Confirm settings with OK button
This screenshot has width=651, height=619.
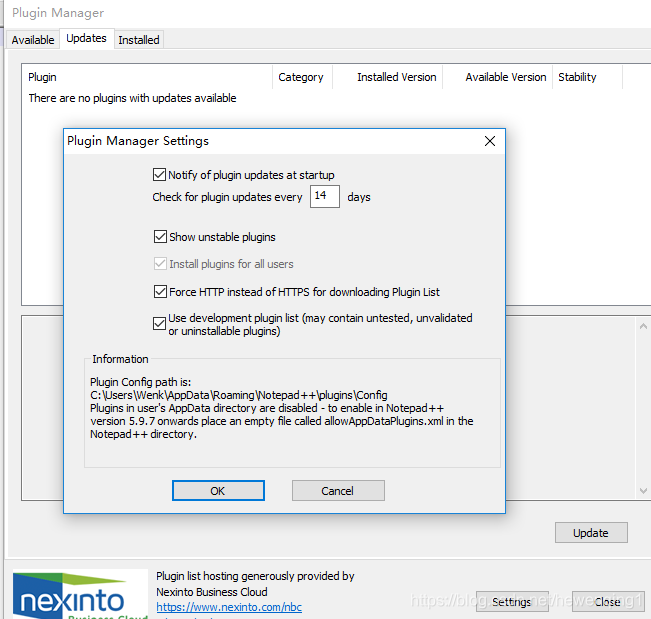click(x=218, y=491)
